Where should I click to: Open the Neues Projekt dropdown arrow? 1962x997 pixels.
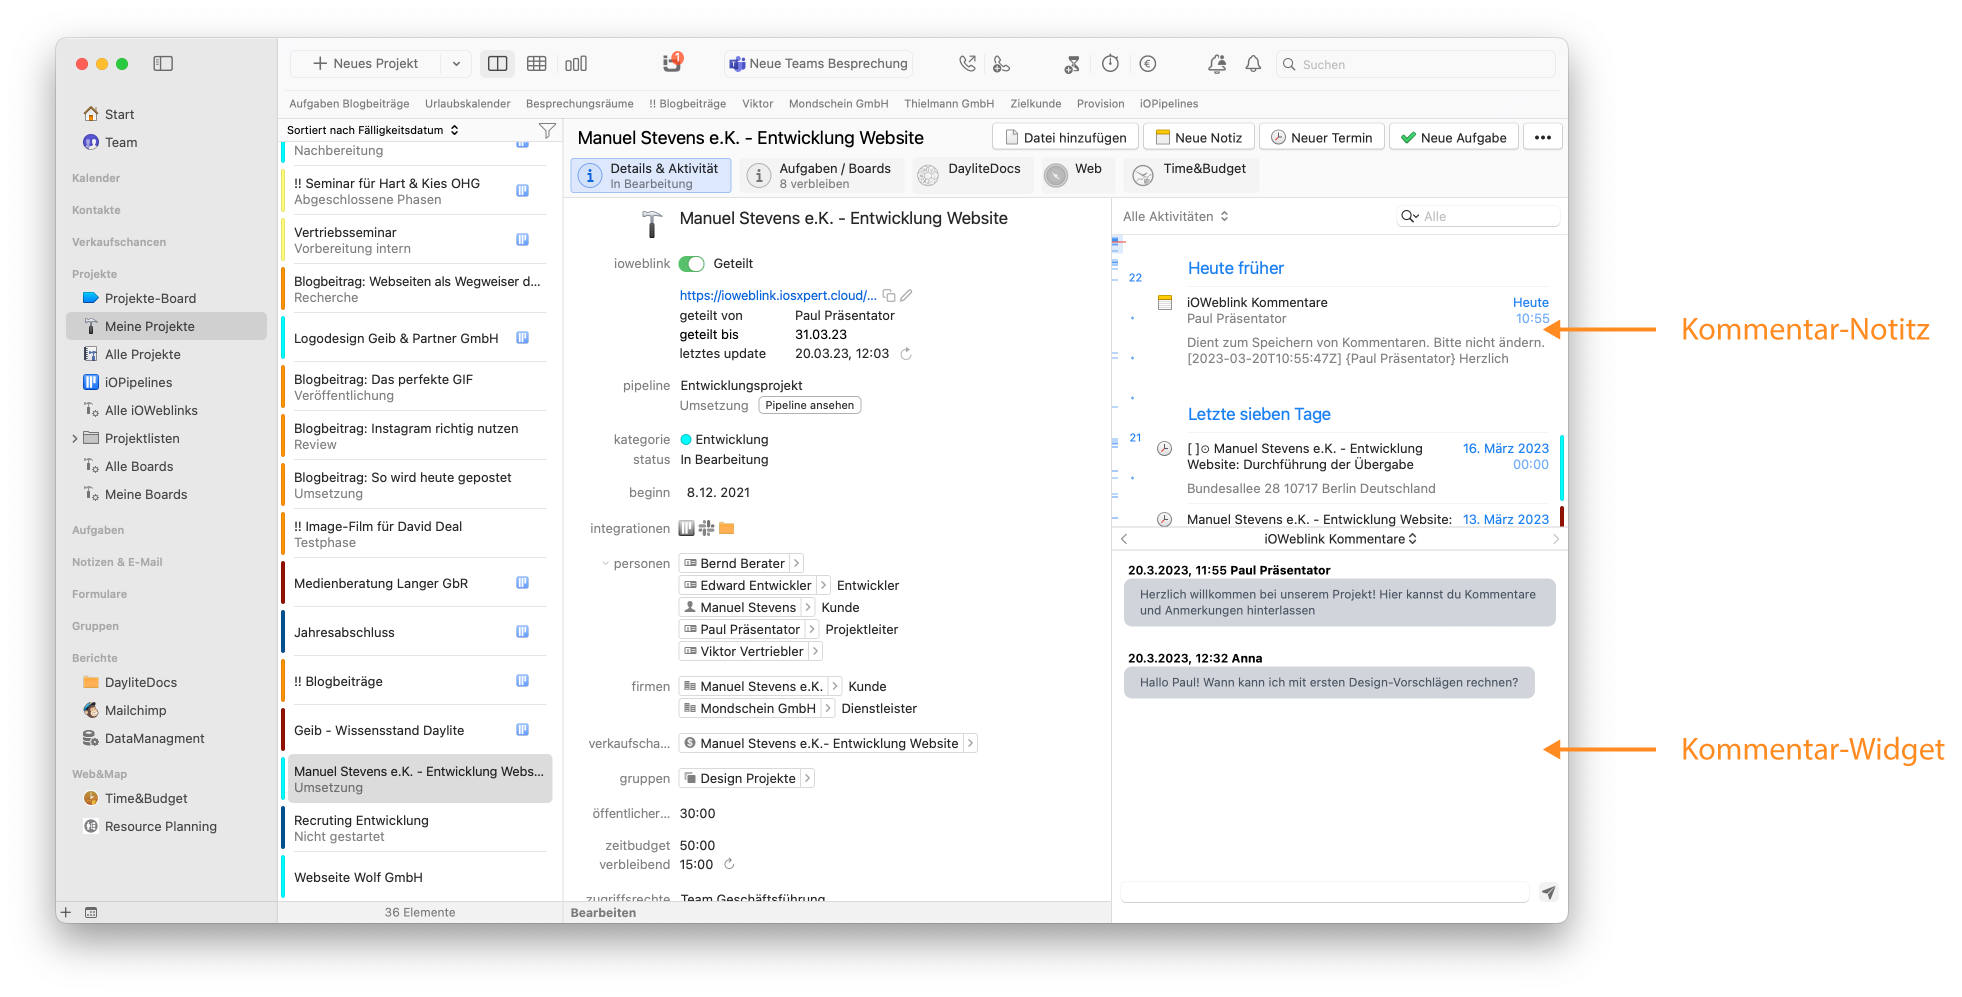point(456,64)
